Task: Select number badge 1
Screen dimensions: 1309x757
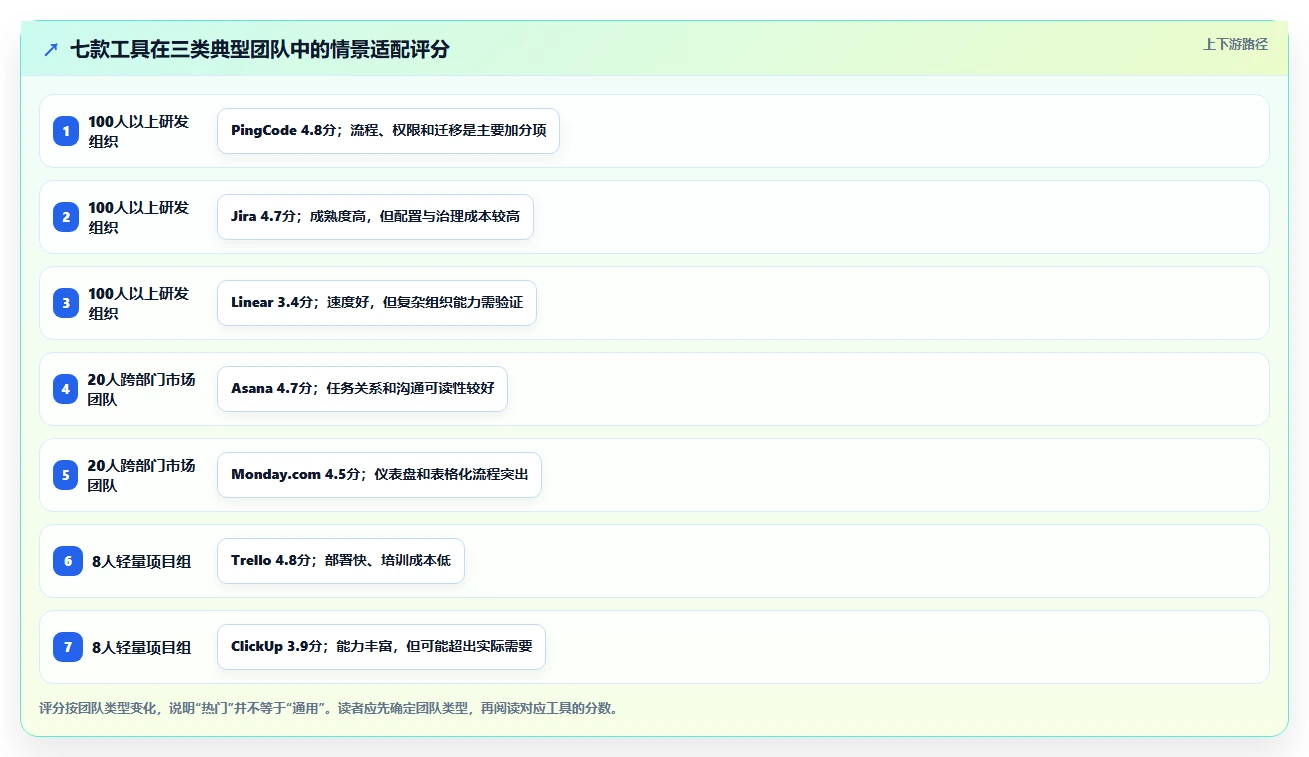Action: click(x=66, y=131)
